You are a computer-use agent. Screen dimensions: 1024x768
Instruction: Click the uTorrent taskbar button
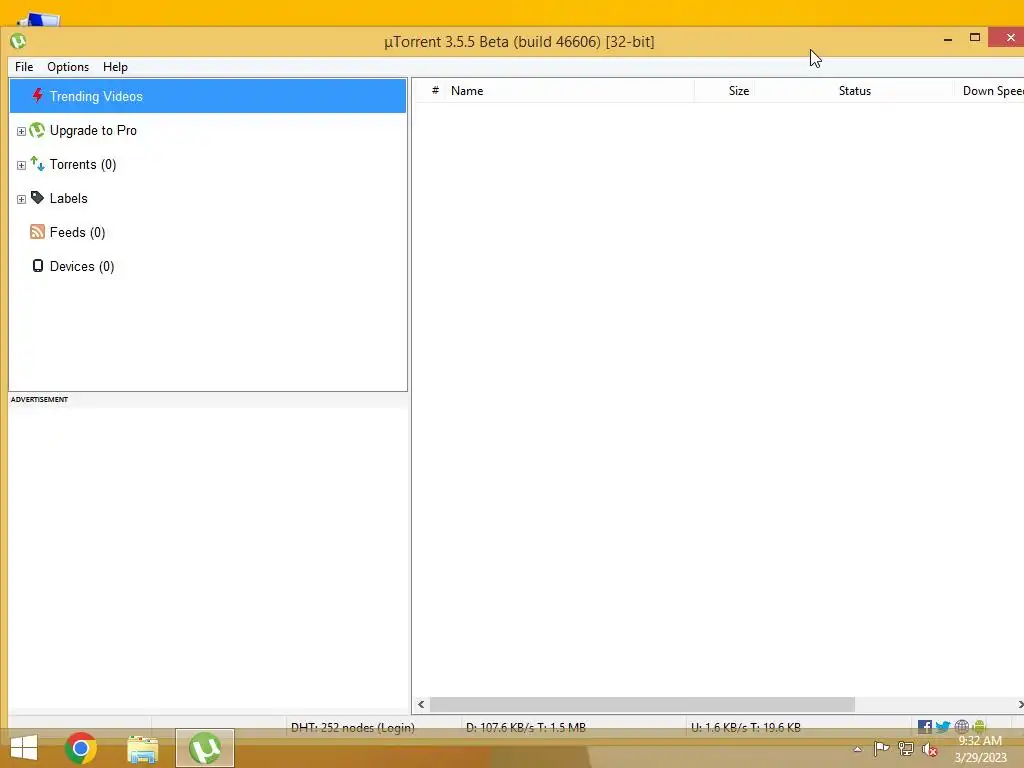click(204, 748)
